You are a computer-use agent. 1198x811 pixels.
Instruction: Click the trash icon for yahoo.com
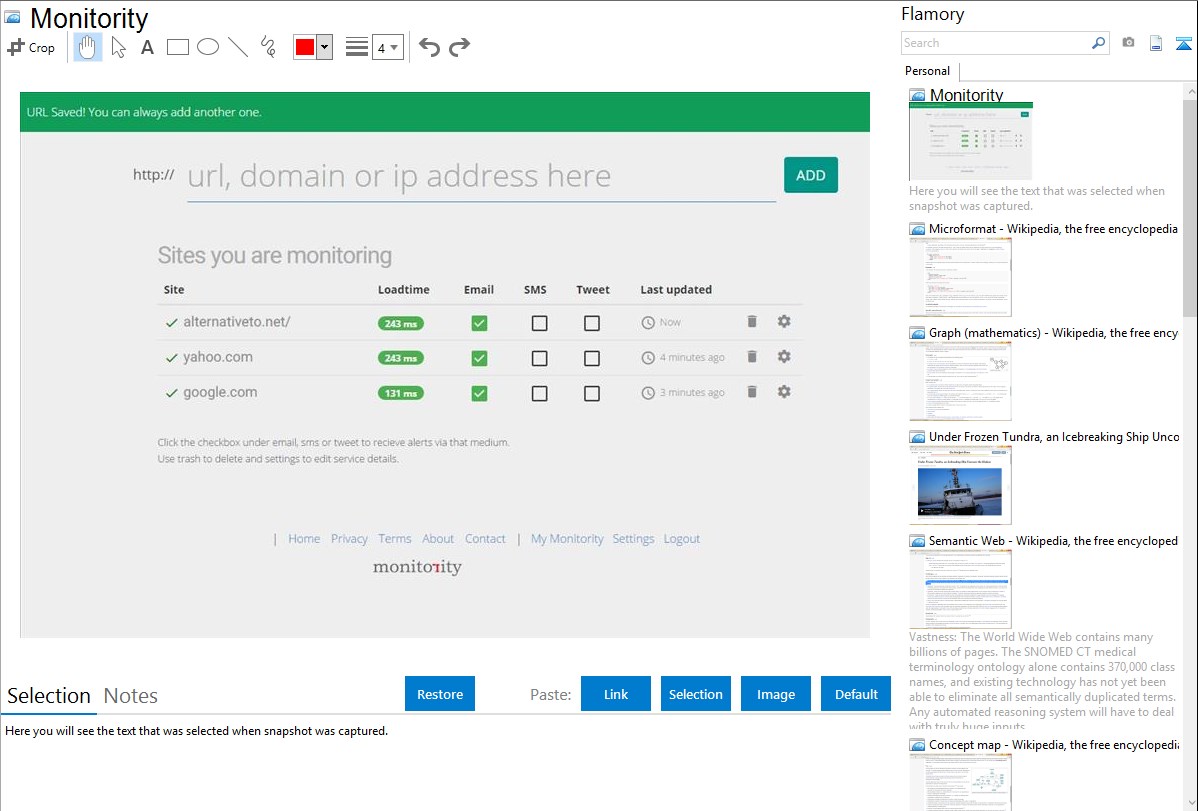click(752, 357)
